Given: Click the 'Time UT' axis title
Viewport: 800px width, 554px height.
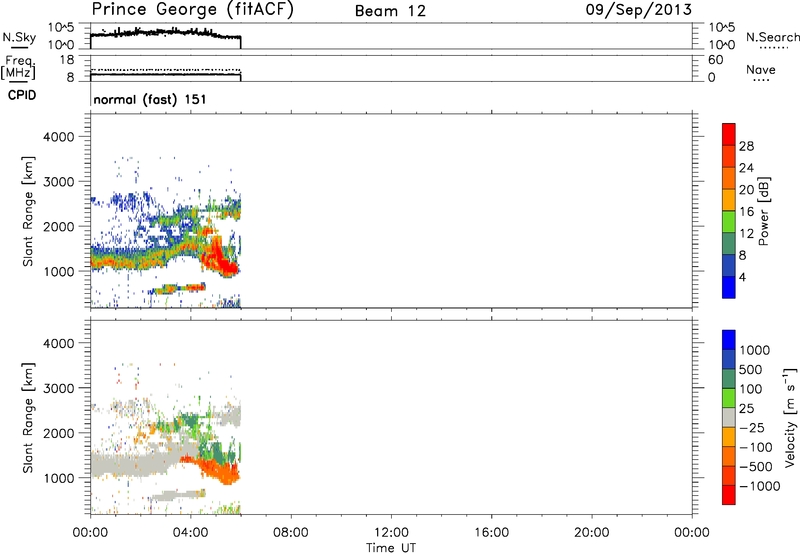Looking at the screenshot, I should pyautogui.click(x=391, y=548).
